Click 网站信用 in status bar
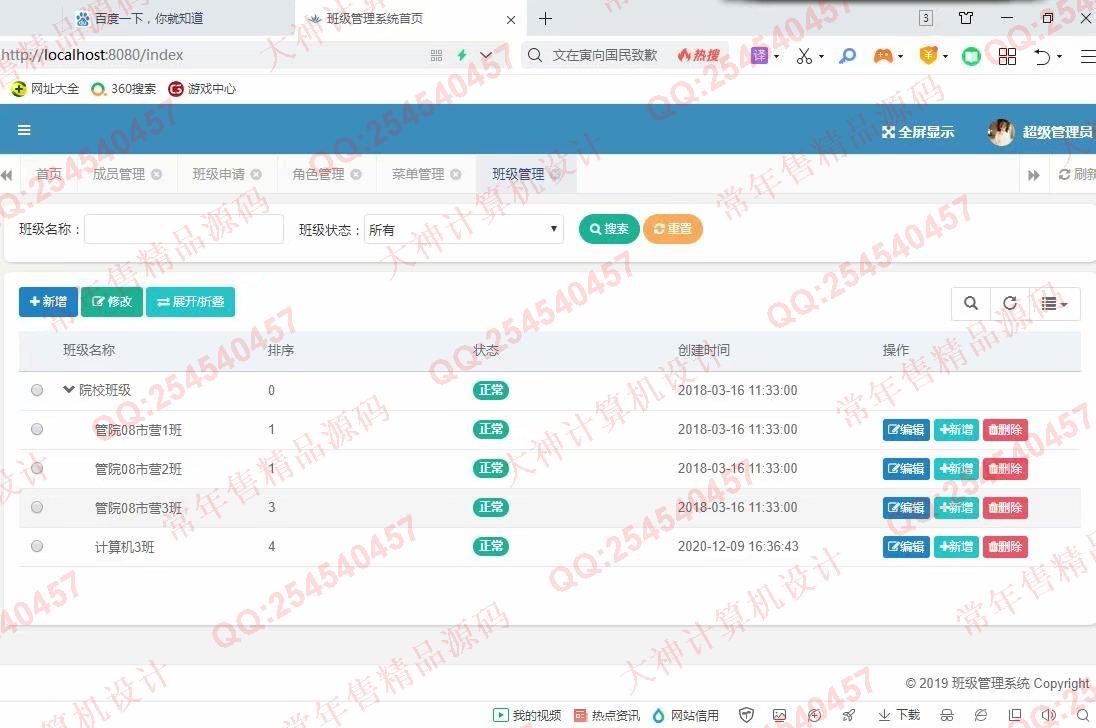The image size is (1096, 728). click(685, 715)
